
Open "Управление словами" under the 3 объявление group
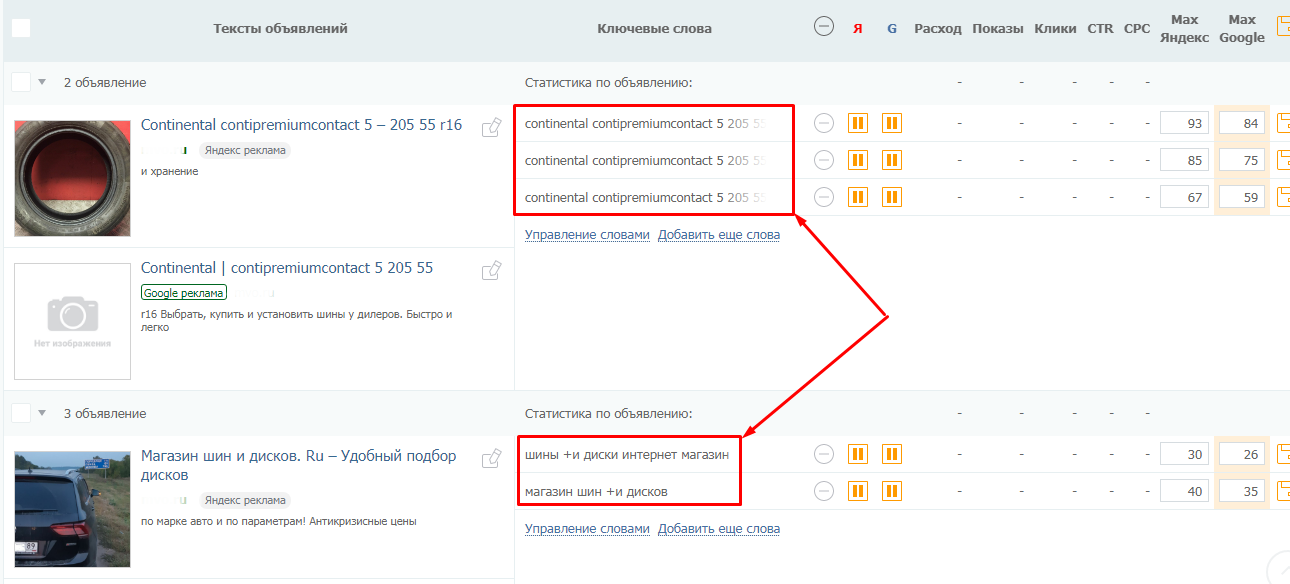point(587,529)
